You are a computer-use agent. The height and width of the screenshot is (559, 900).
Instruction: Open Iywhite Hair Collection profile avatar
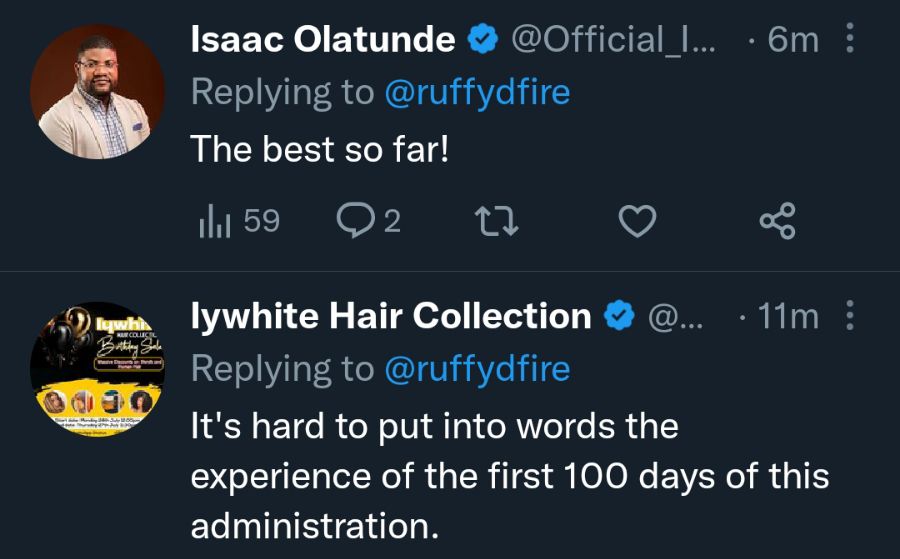[x=98, y=369]
